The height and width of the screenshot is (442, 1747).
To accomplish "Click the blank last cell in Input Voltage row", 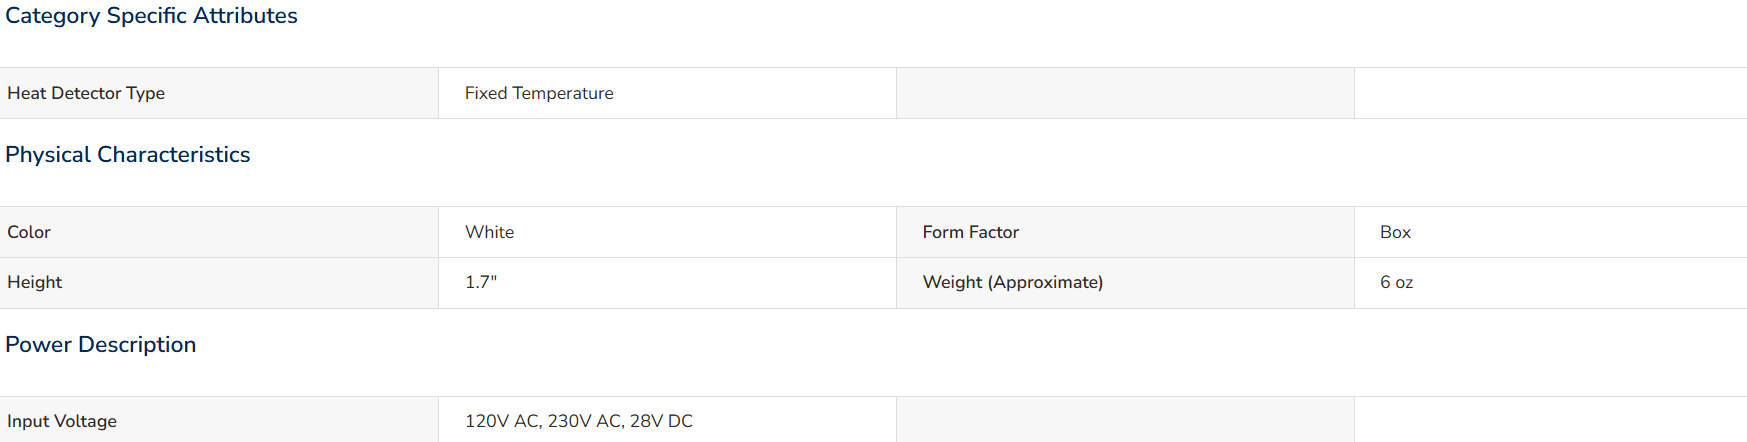I will coord(1550,420).
